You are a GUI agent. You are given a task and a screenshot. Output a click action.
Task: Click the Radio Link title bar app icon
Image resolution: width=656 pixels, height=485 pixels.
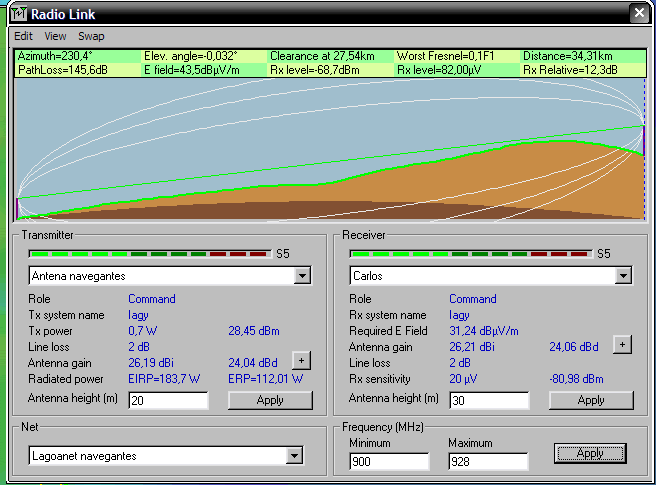pyautogui.click(x=18, y=13)
